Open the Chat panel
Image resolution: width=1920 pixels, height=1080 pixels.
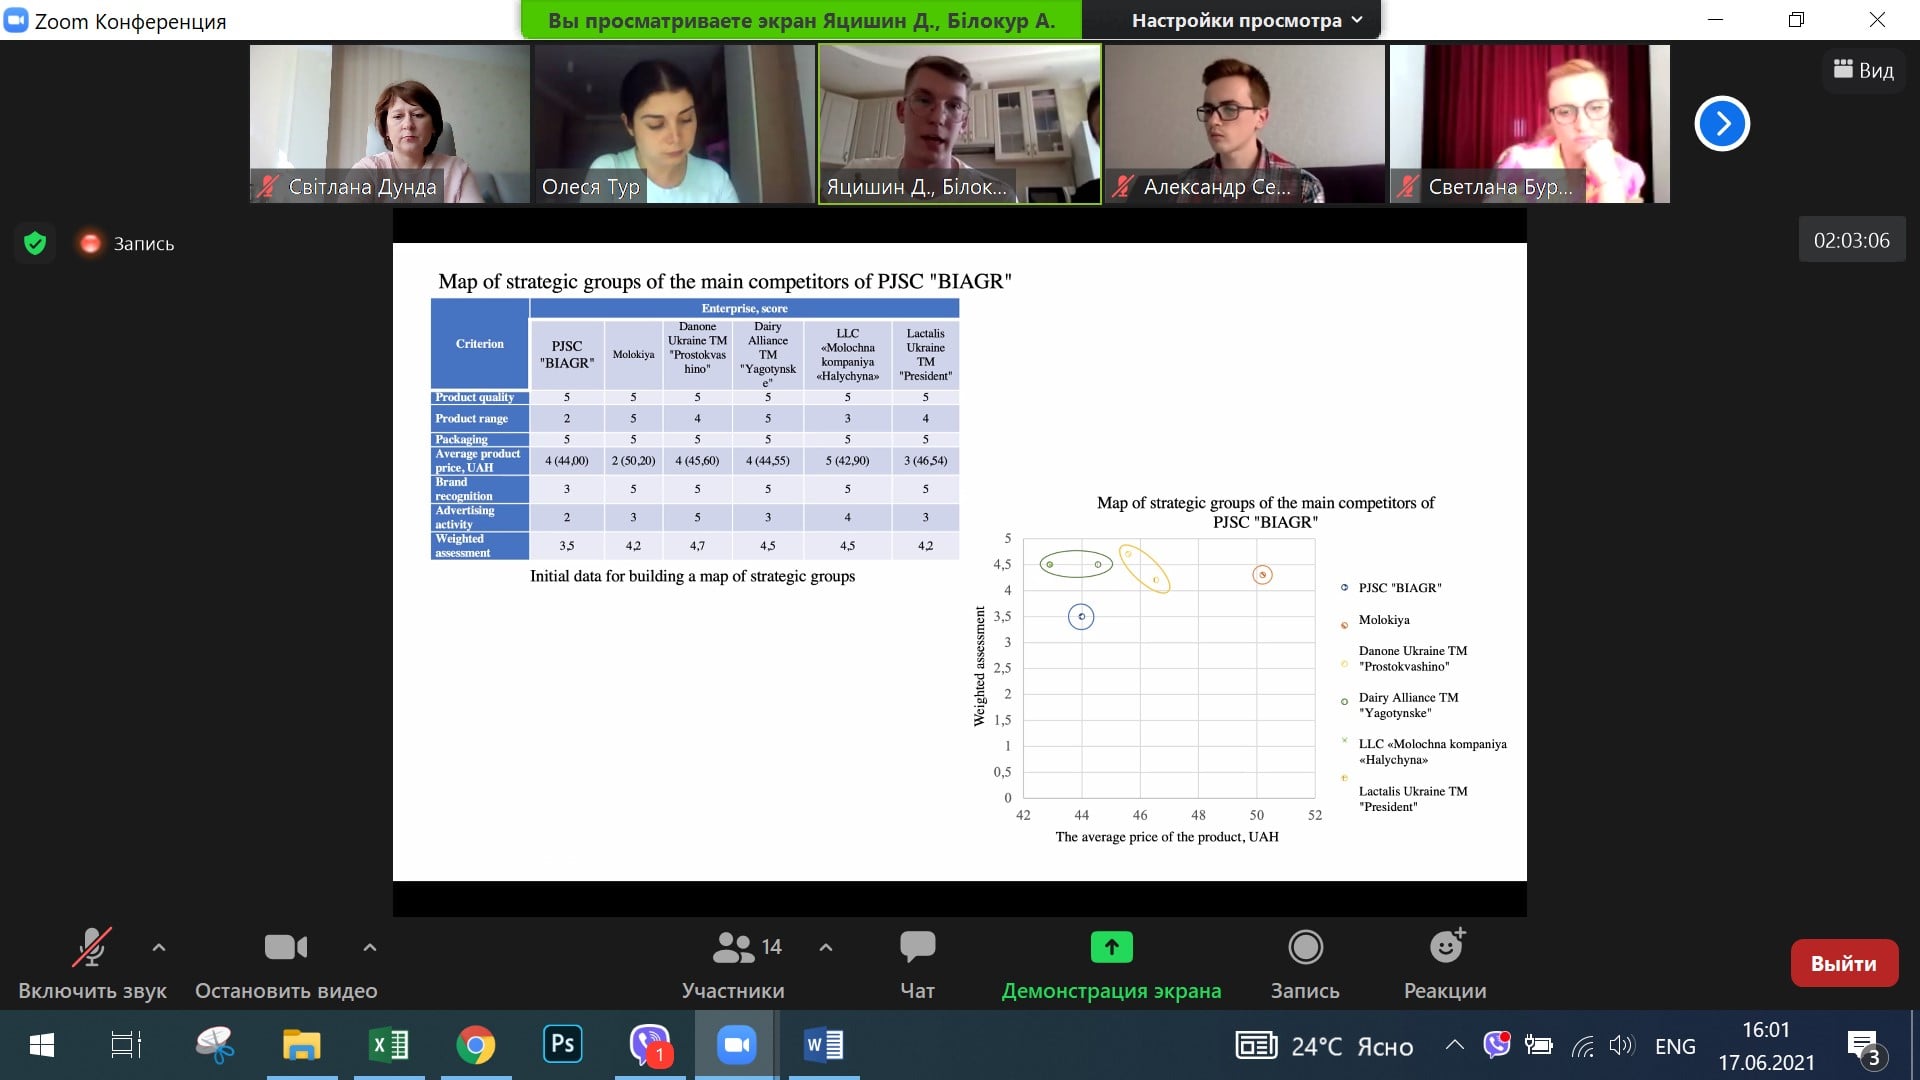pos(917,947)
